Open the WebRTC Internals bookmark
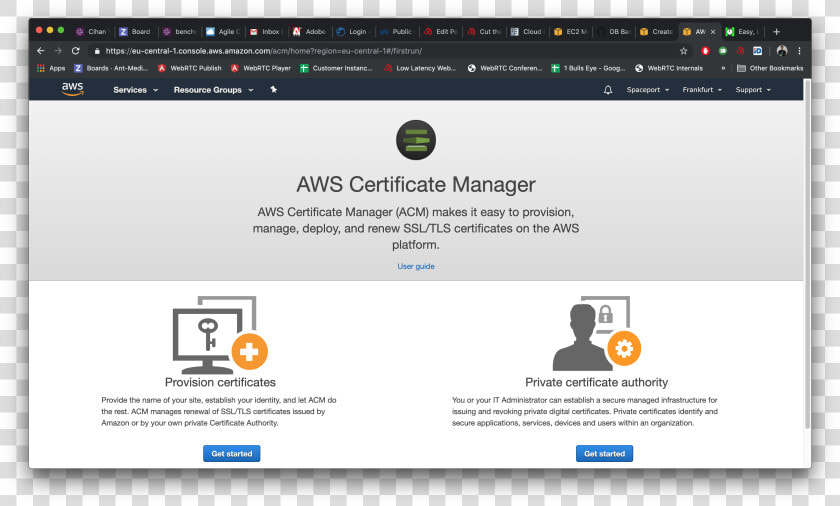This screenshot has width=840, height=506. tap(669, 68)
